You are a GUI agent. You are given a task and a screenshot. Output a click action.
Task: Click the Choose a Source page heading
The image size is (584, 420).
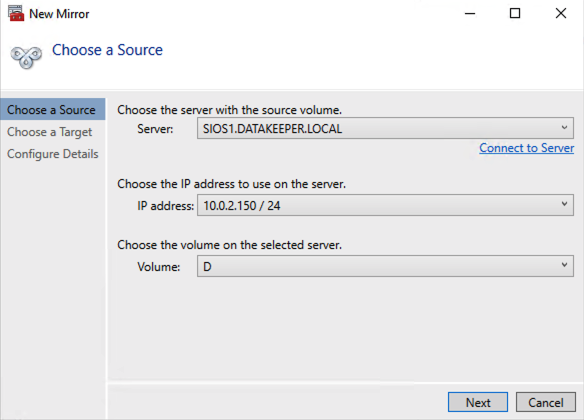pos(107,50)
